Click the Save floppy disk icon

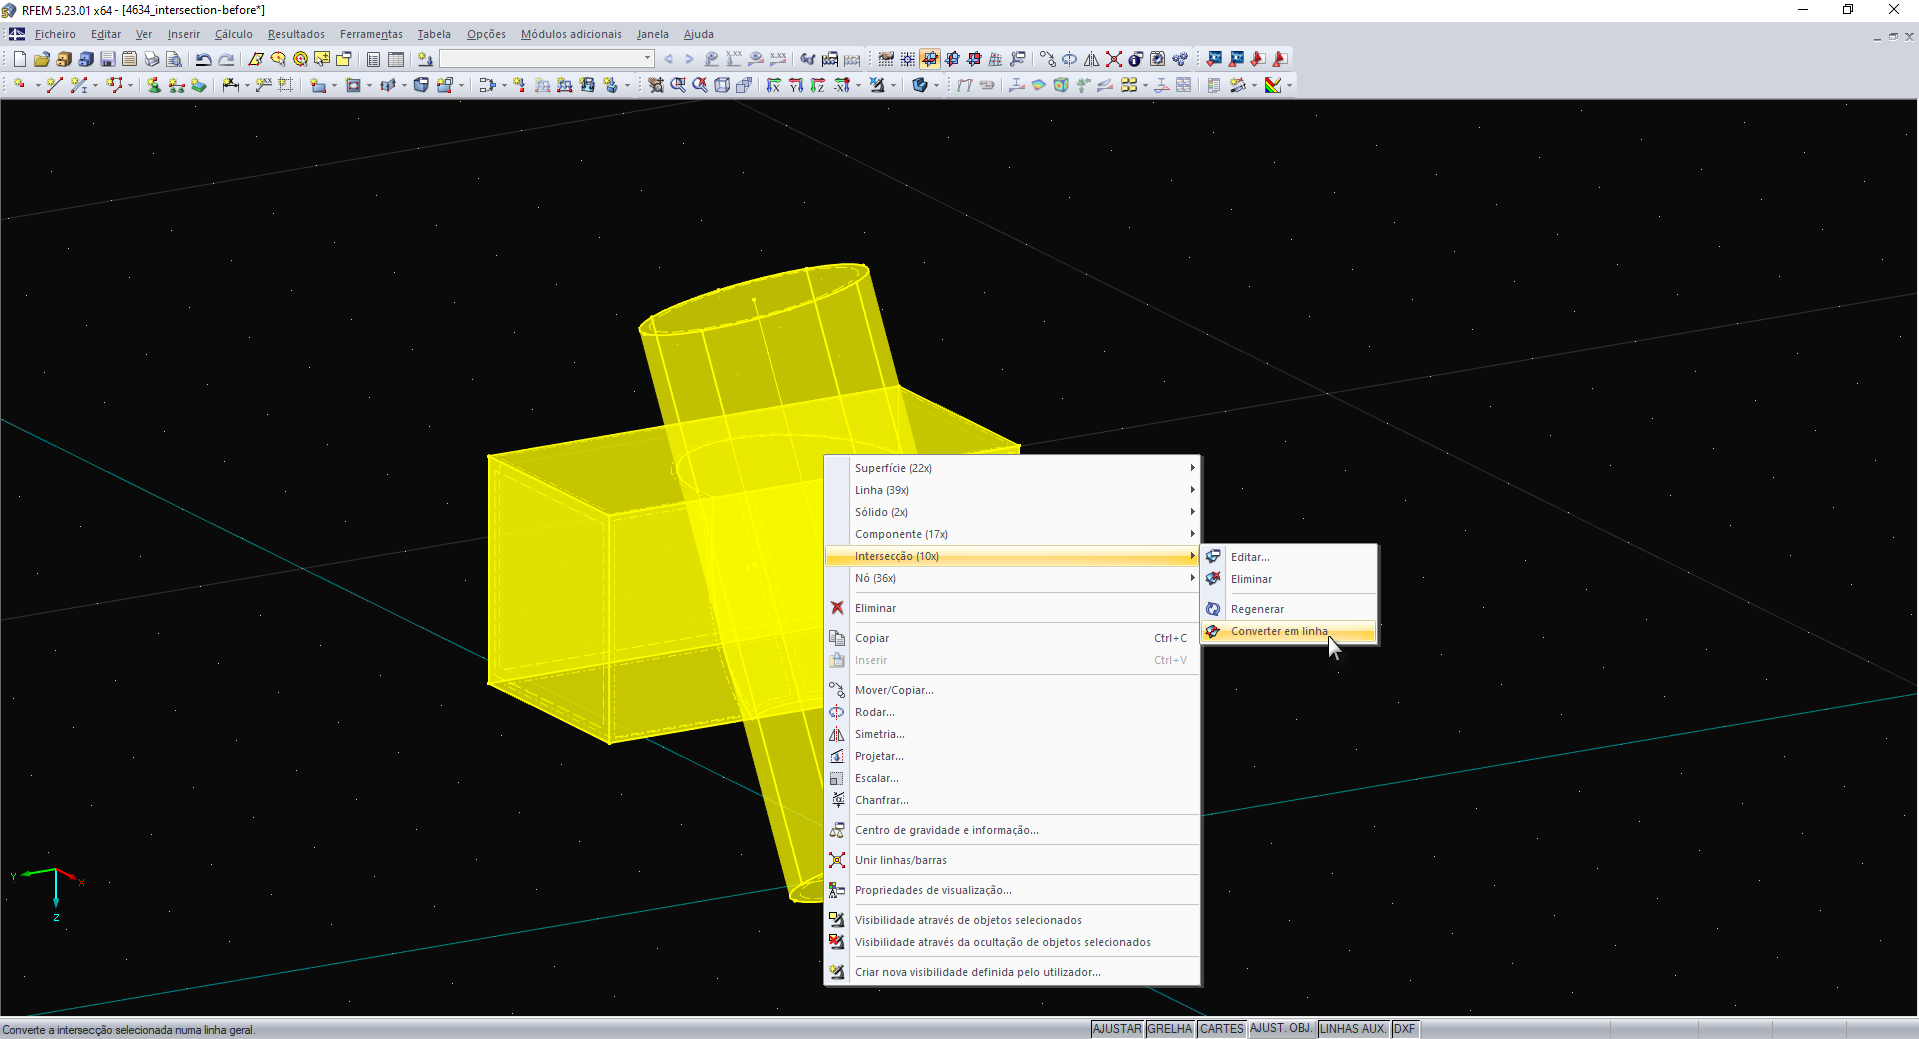pyautogui.click(x=107, y=59)
